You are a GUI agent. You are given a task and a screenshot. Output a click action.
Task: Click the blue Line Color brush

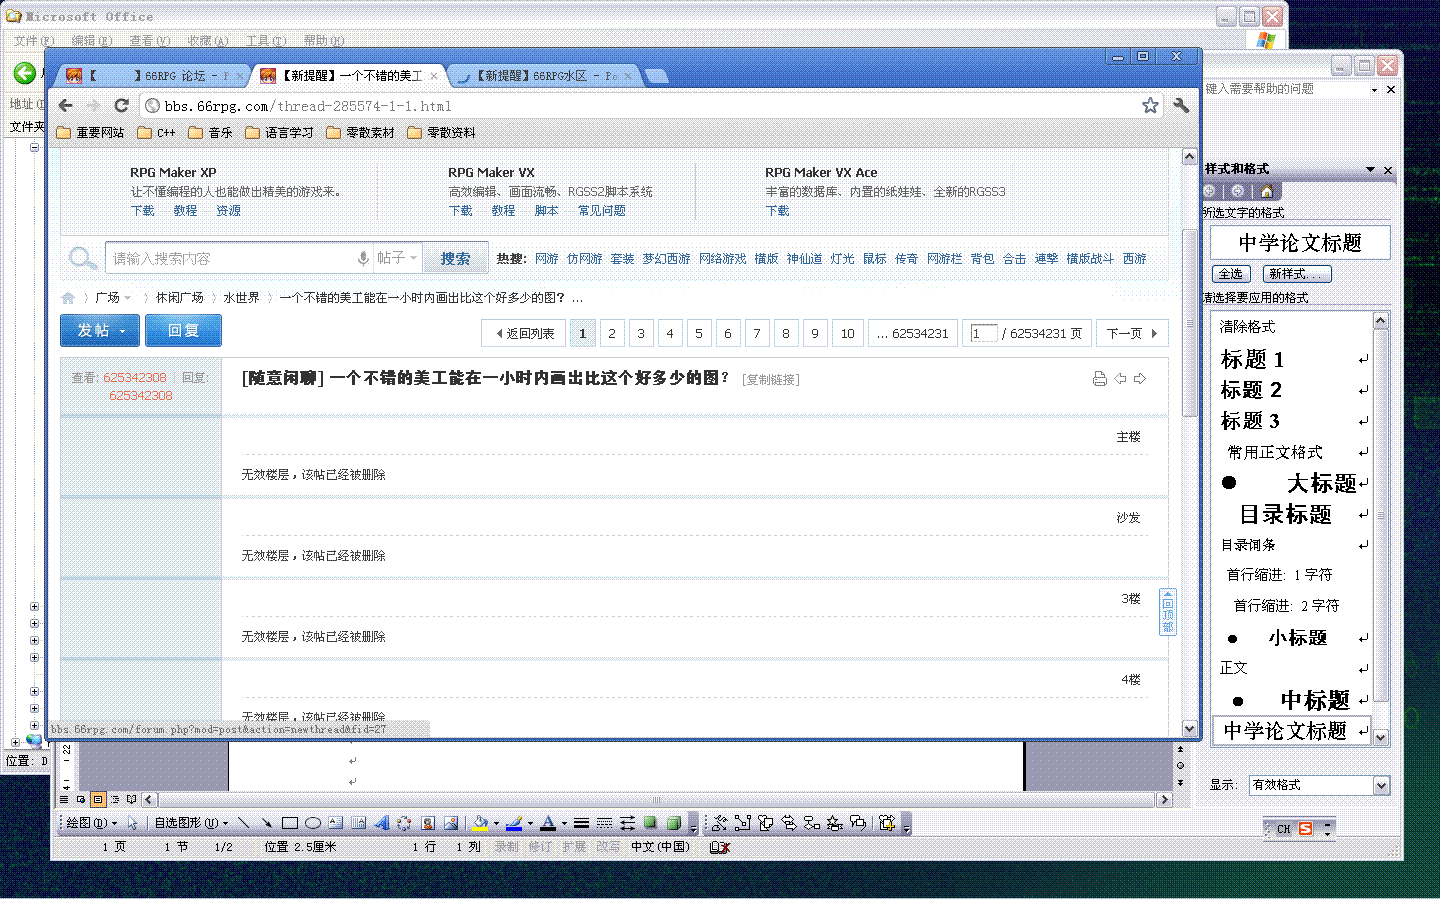click(514, 823)
